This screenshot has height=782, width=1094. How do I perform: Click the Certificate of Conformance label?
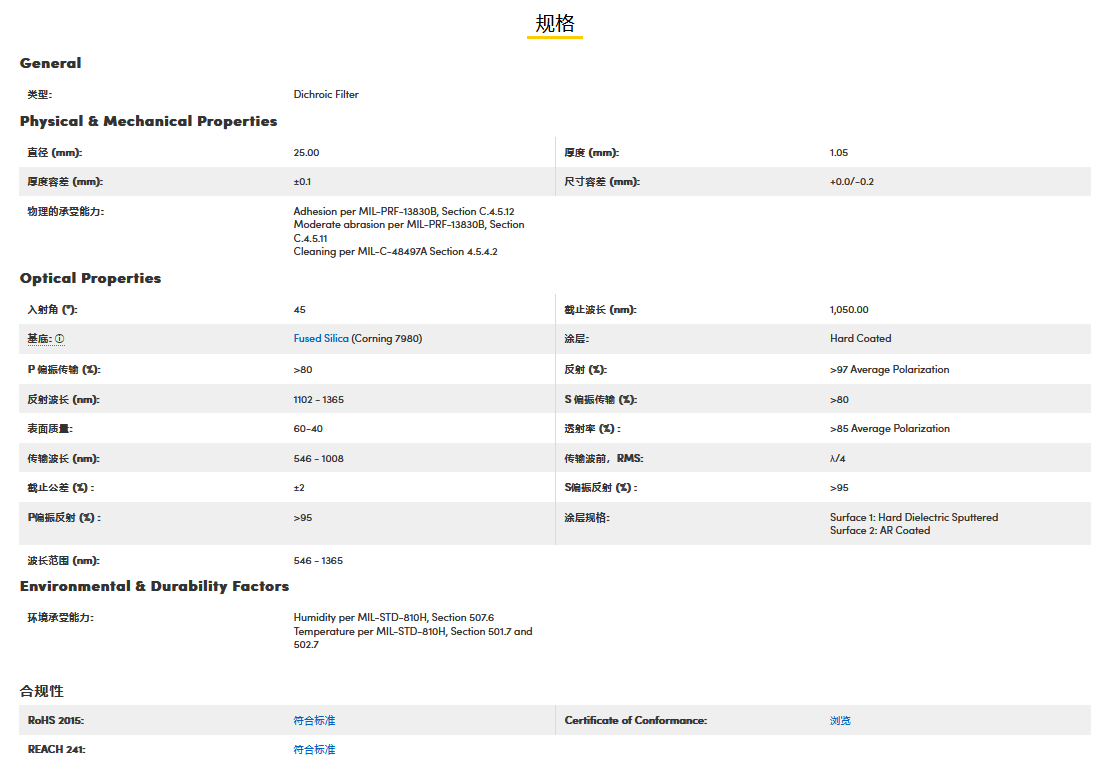pos(635,721)
